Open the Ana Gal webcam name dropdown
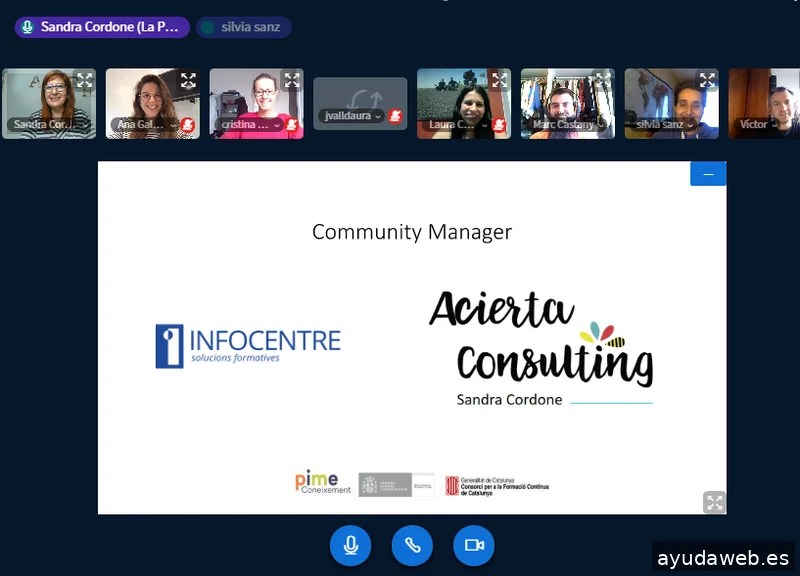The width and height of the screenshot is (800, 576). click(145, 124)
